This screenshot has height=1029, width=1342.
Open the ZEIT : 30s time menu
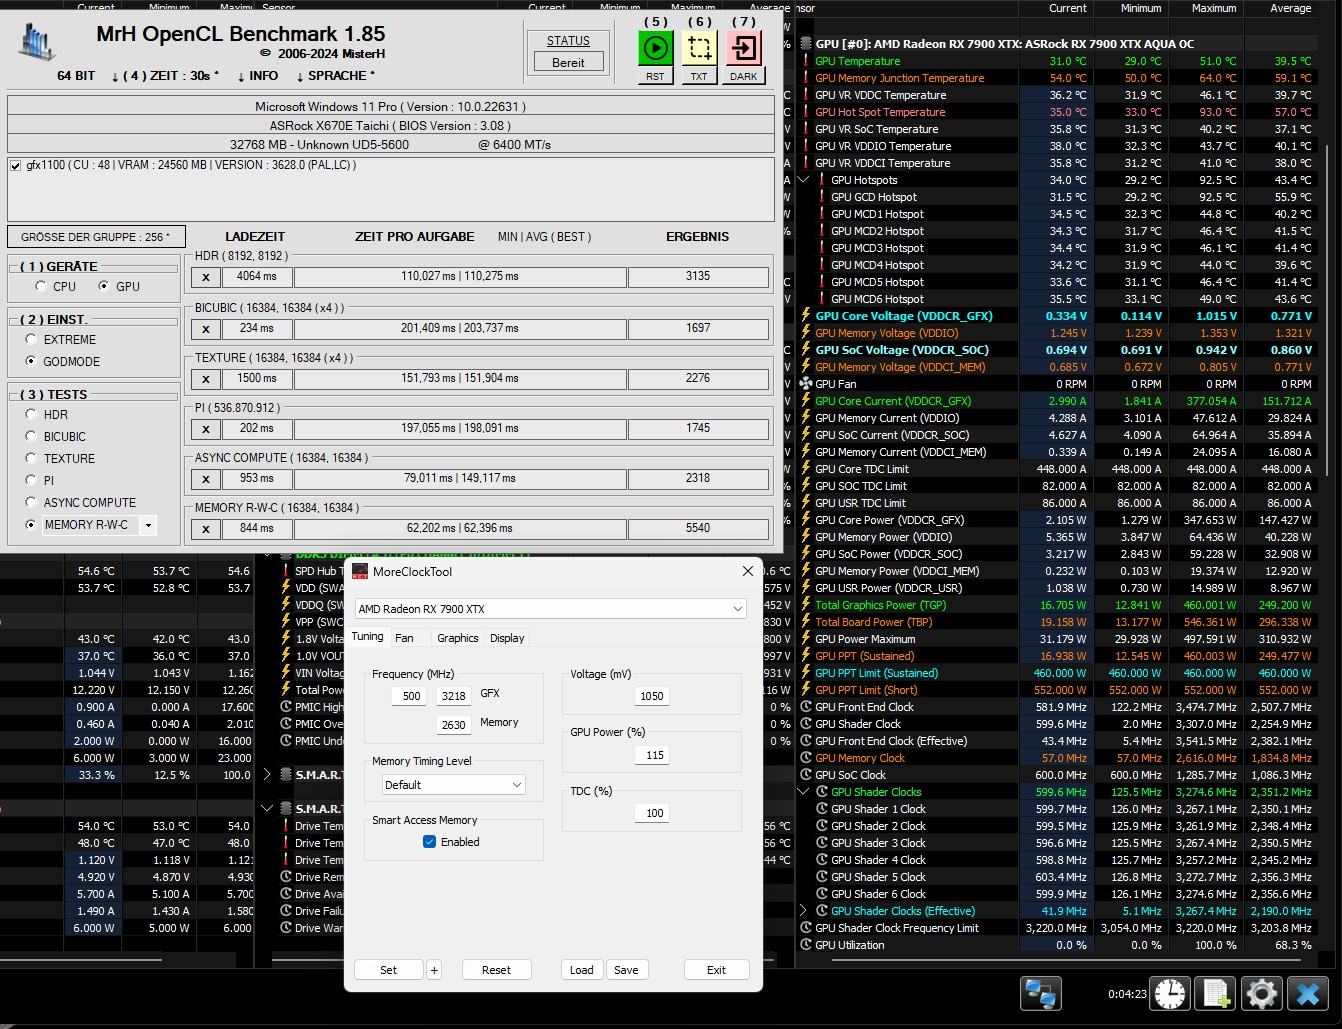164,76
